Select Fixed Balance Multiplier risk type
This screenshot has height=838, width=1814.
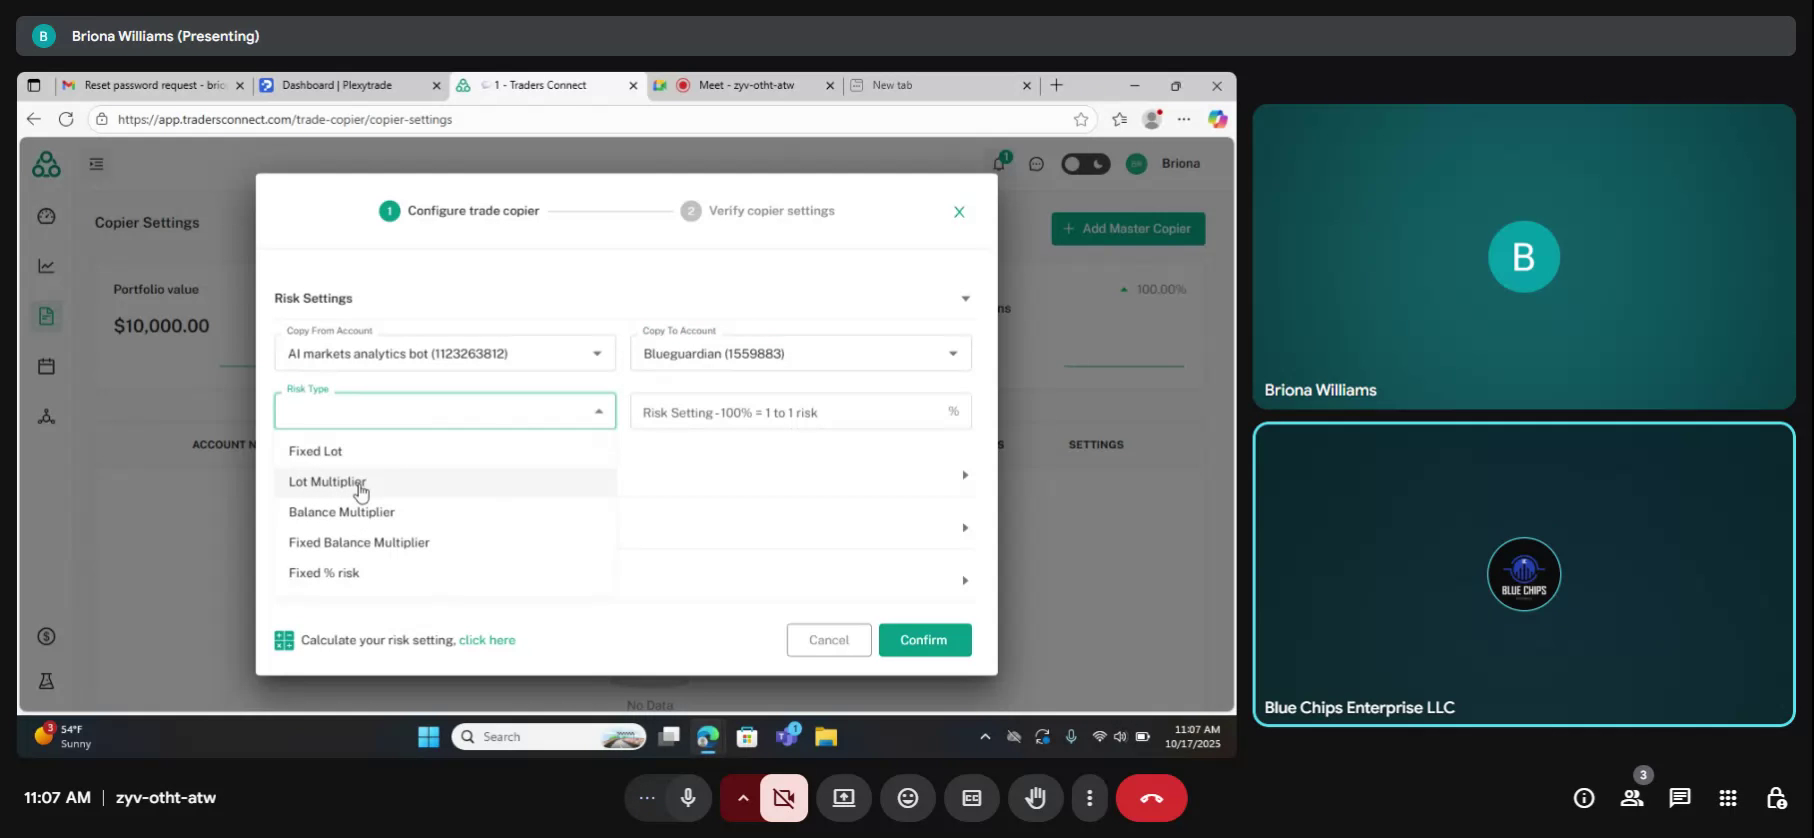click(x=445, y=542)
